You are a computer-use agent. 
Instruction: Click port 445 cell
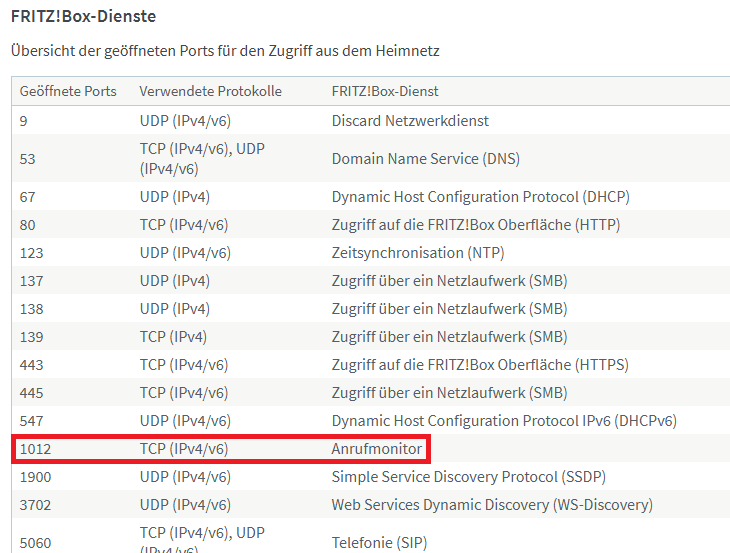[31, 393]
